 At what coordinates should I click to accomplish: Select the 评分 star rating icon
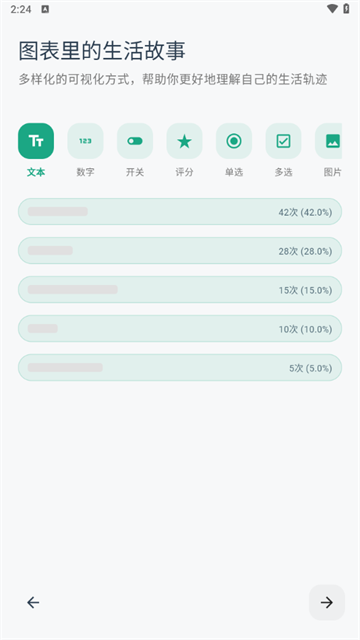(x=184, y=141)
